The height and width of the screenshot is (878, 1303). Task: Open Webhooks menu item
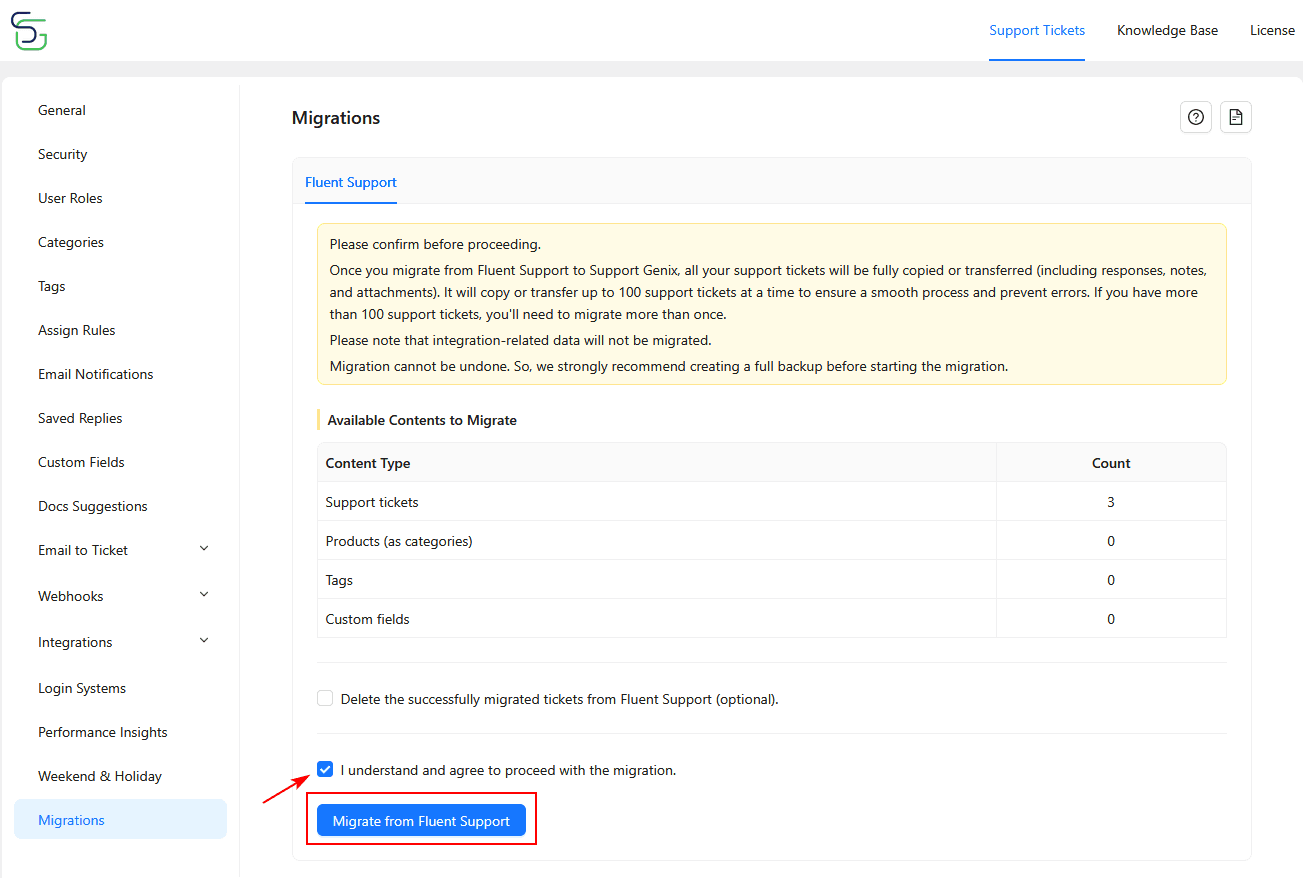71,596
